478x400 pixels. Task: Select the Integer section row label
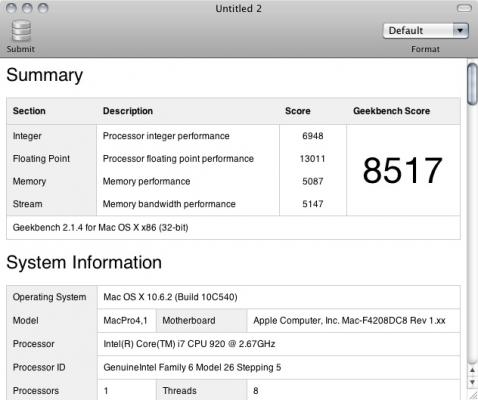[x=27, y=136]
